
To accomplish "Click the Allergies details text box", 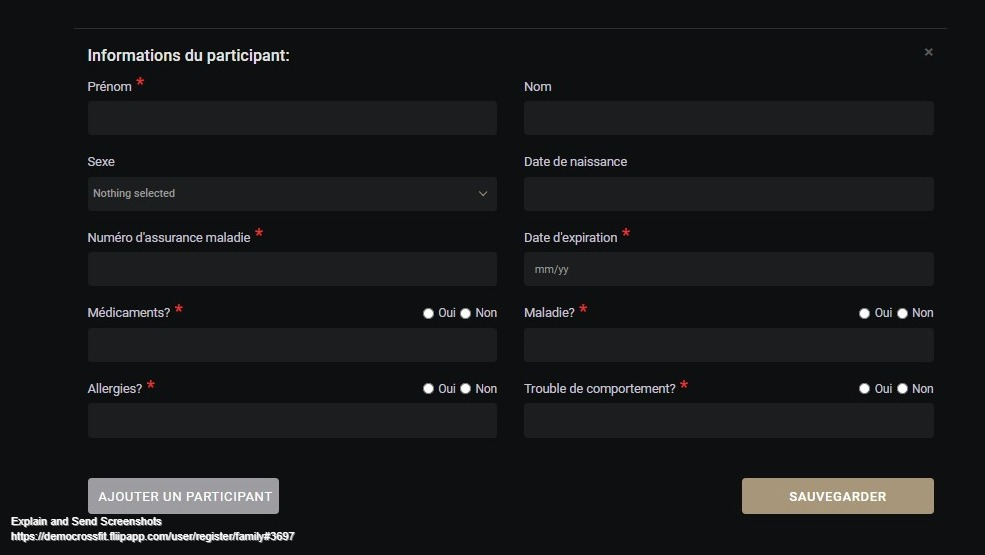I will pyautogui.click(x=291, y=421).
